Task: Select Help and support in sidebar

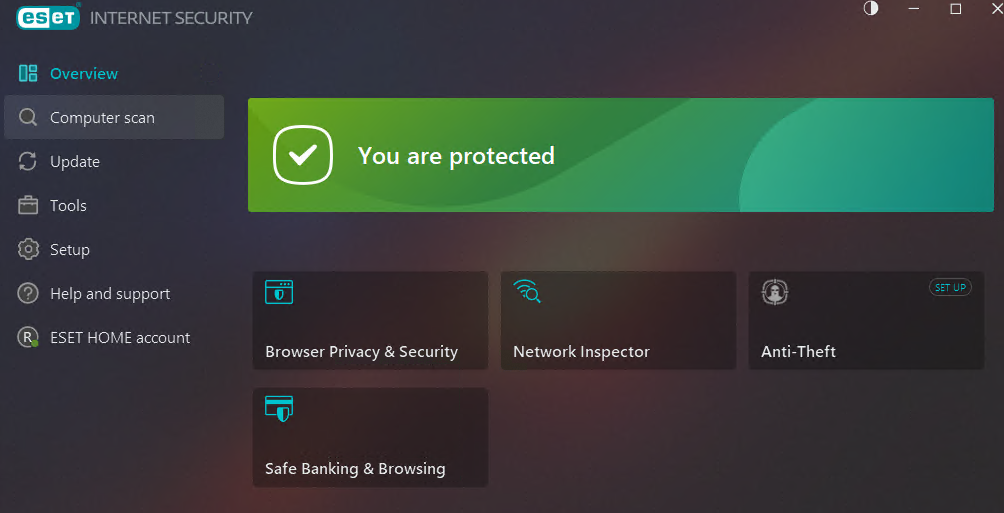Action: click(x=110, y=293)
